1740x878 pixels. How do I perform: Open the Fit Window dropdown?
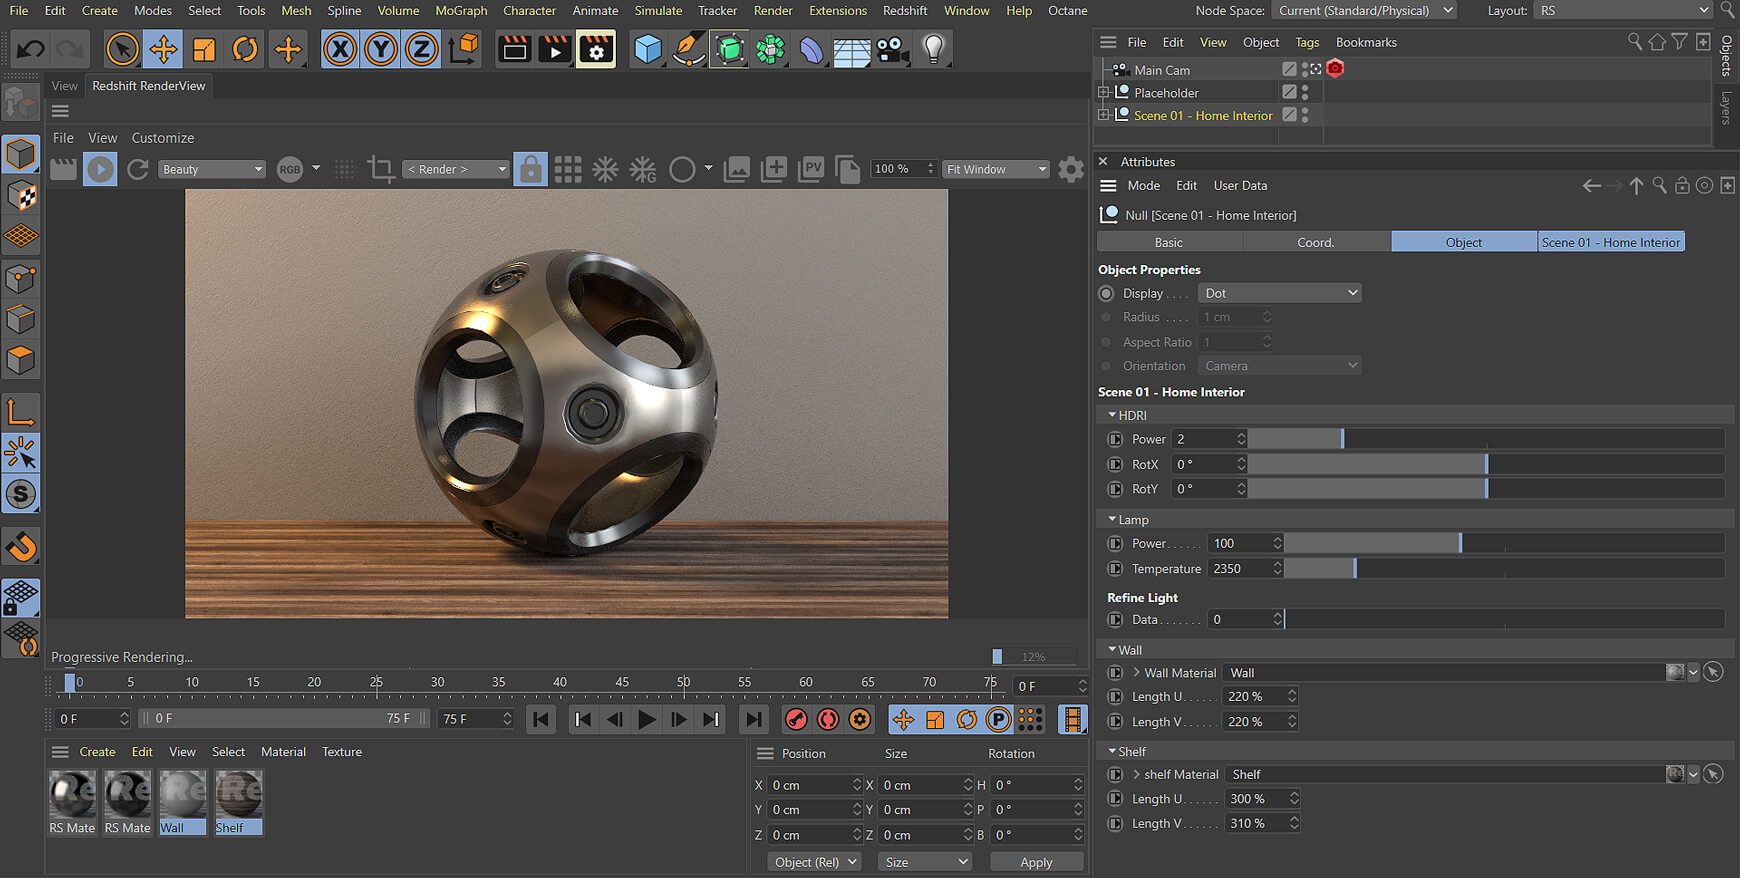pyautogui.click(x=996, y=169)
